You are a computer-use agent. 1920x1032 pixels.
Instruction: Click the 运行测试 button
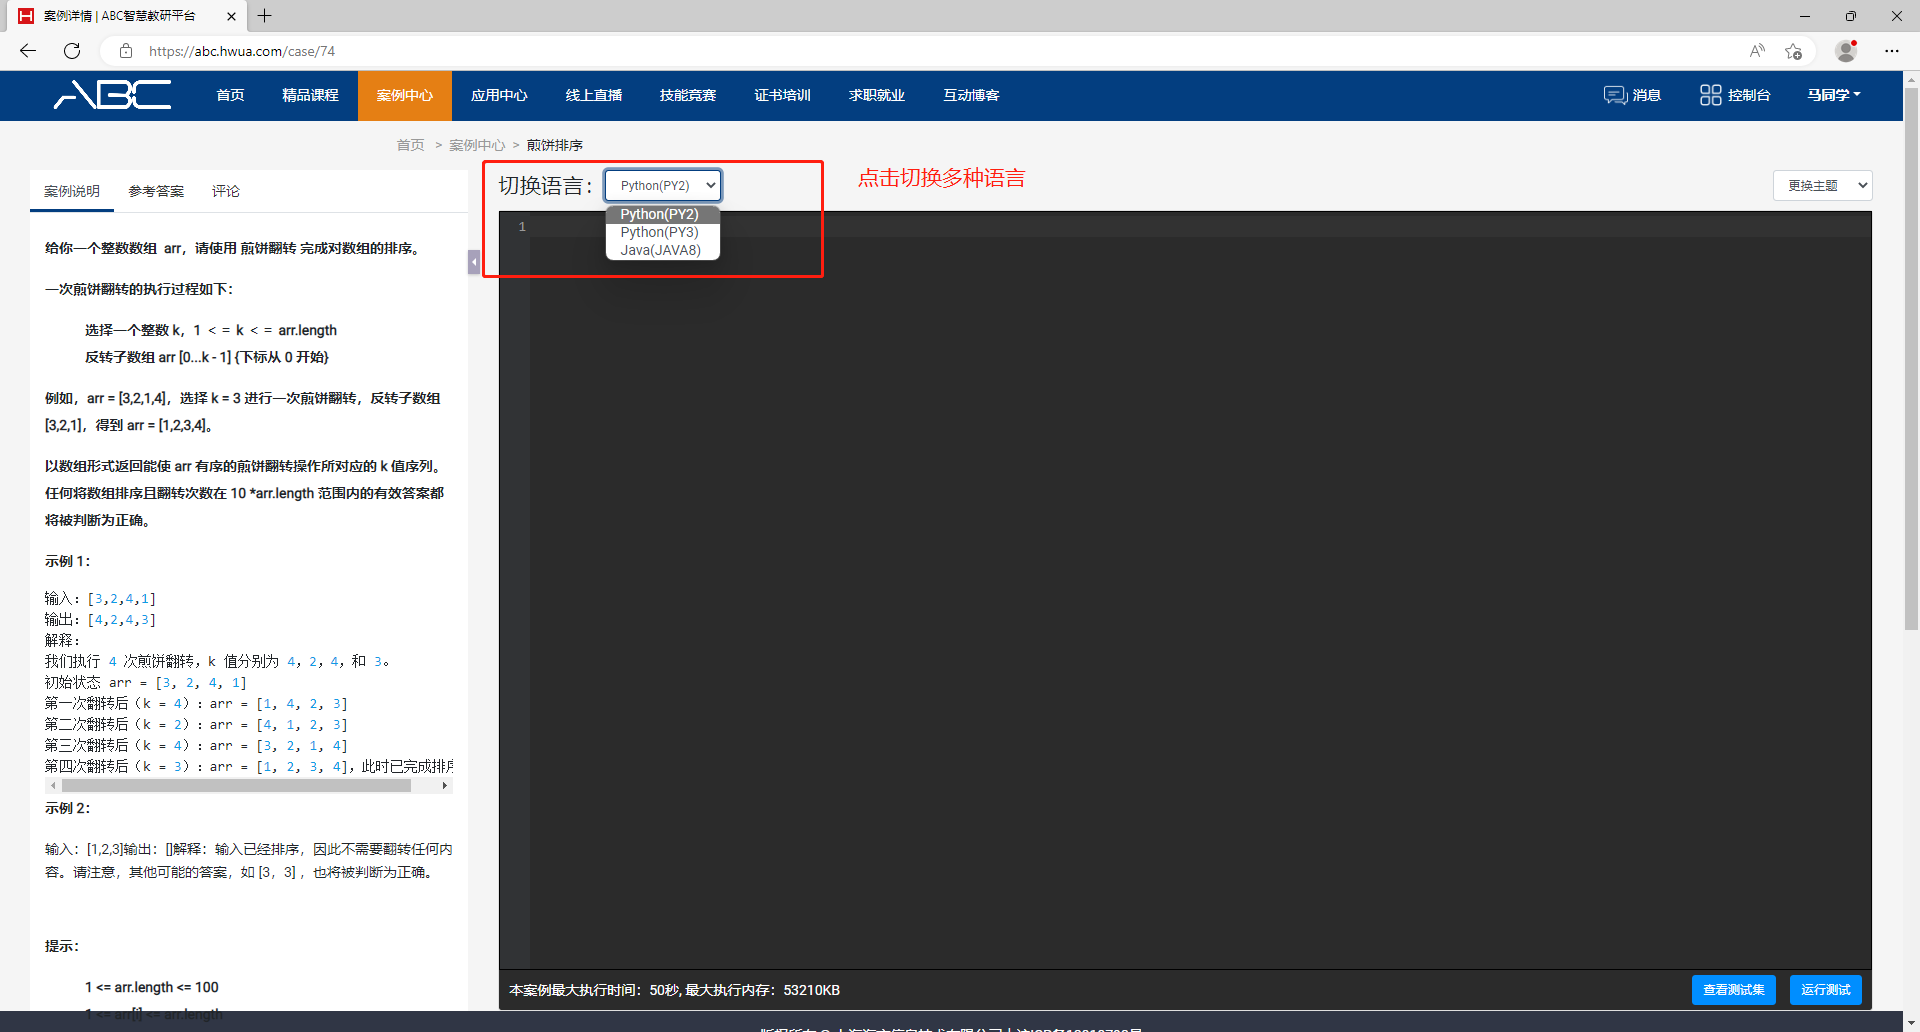tap(1826, 990)
